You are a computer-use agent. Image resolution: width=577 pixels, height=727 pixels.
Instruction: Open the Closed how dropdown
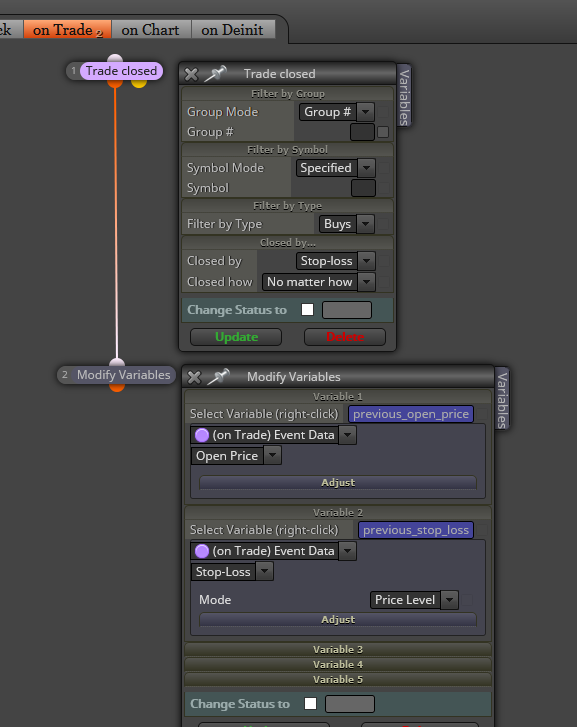pos(318,282)
